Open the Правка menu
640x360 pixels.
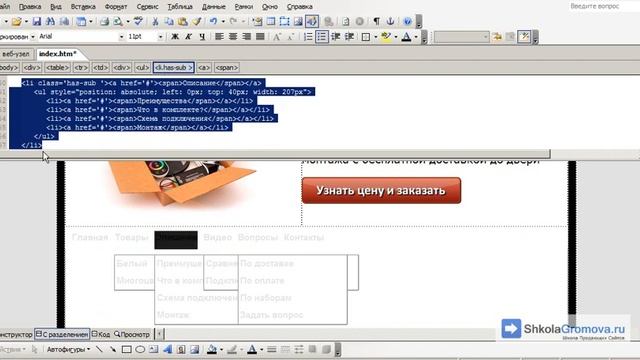tap(30, 7)
